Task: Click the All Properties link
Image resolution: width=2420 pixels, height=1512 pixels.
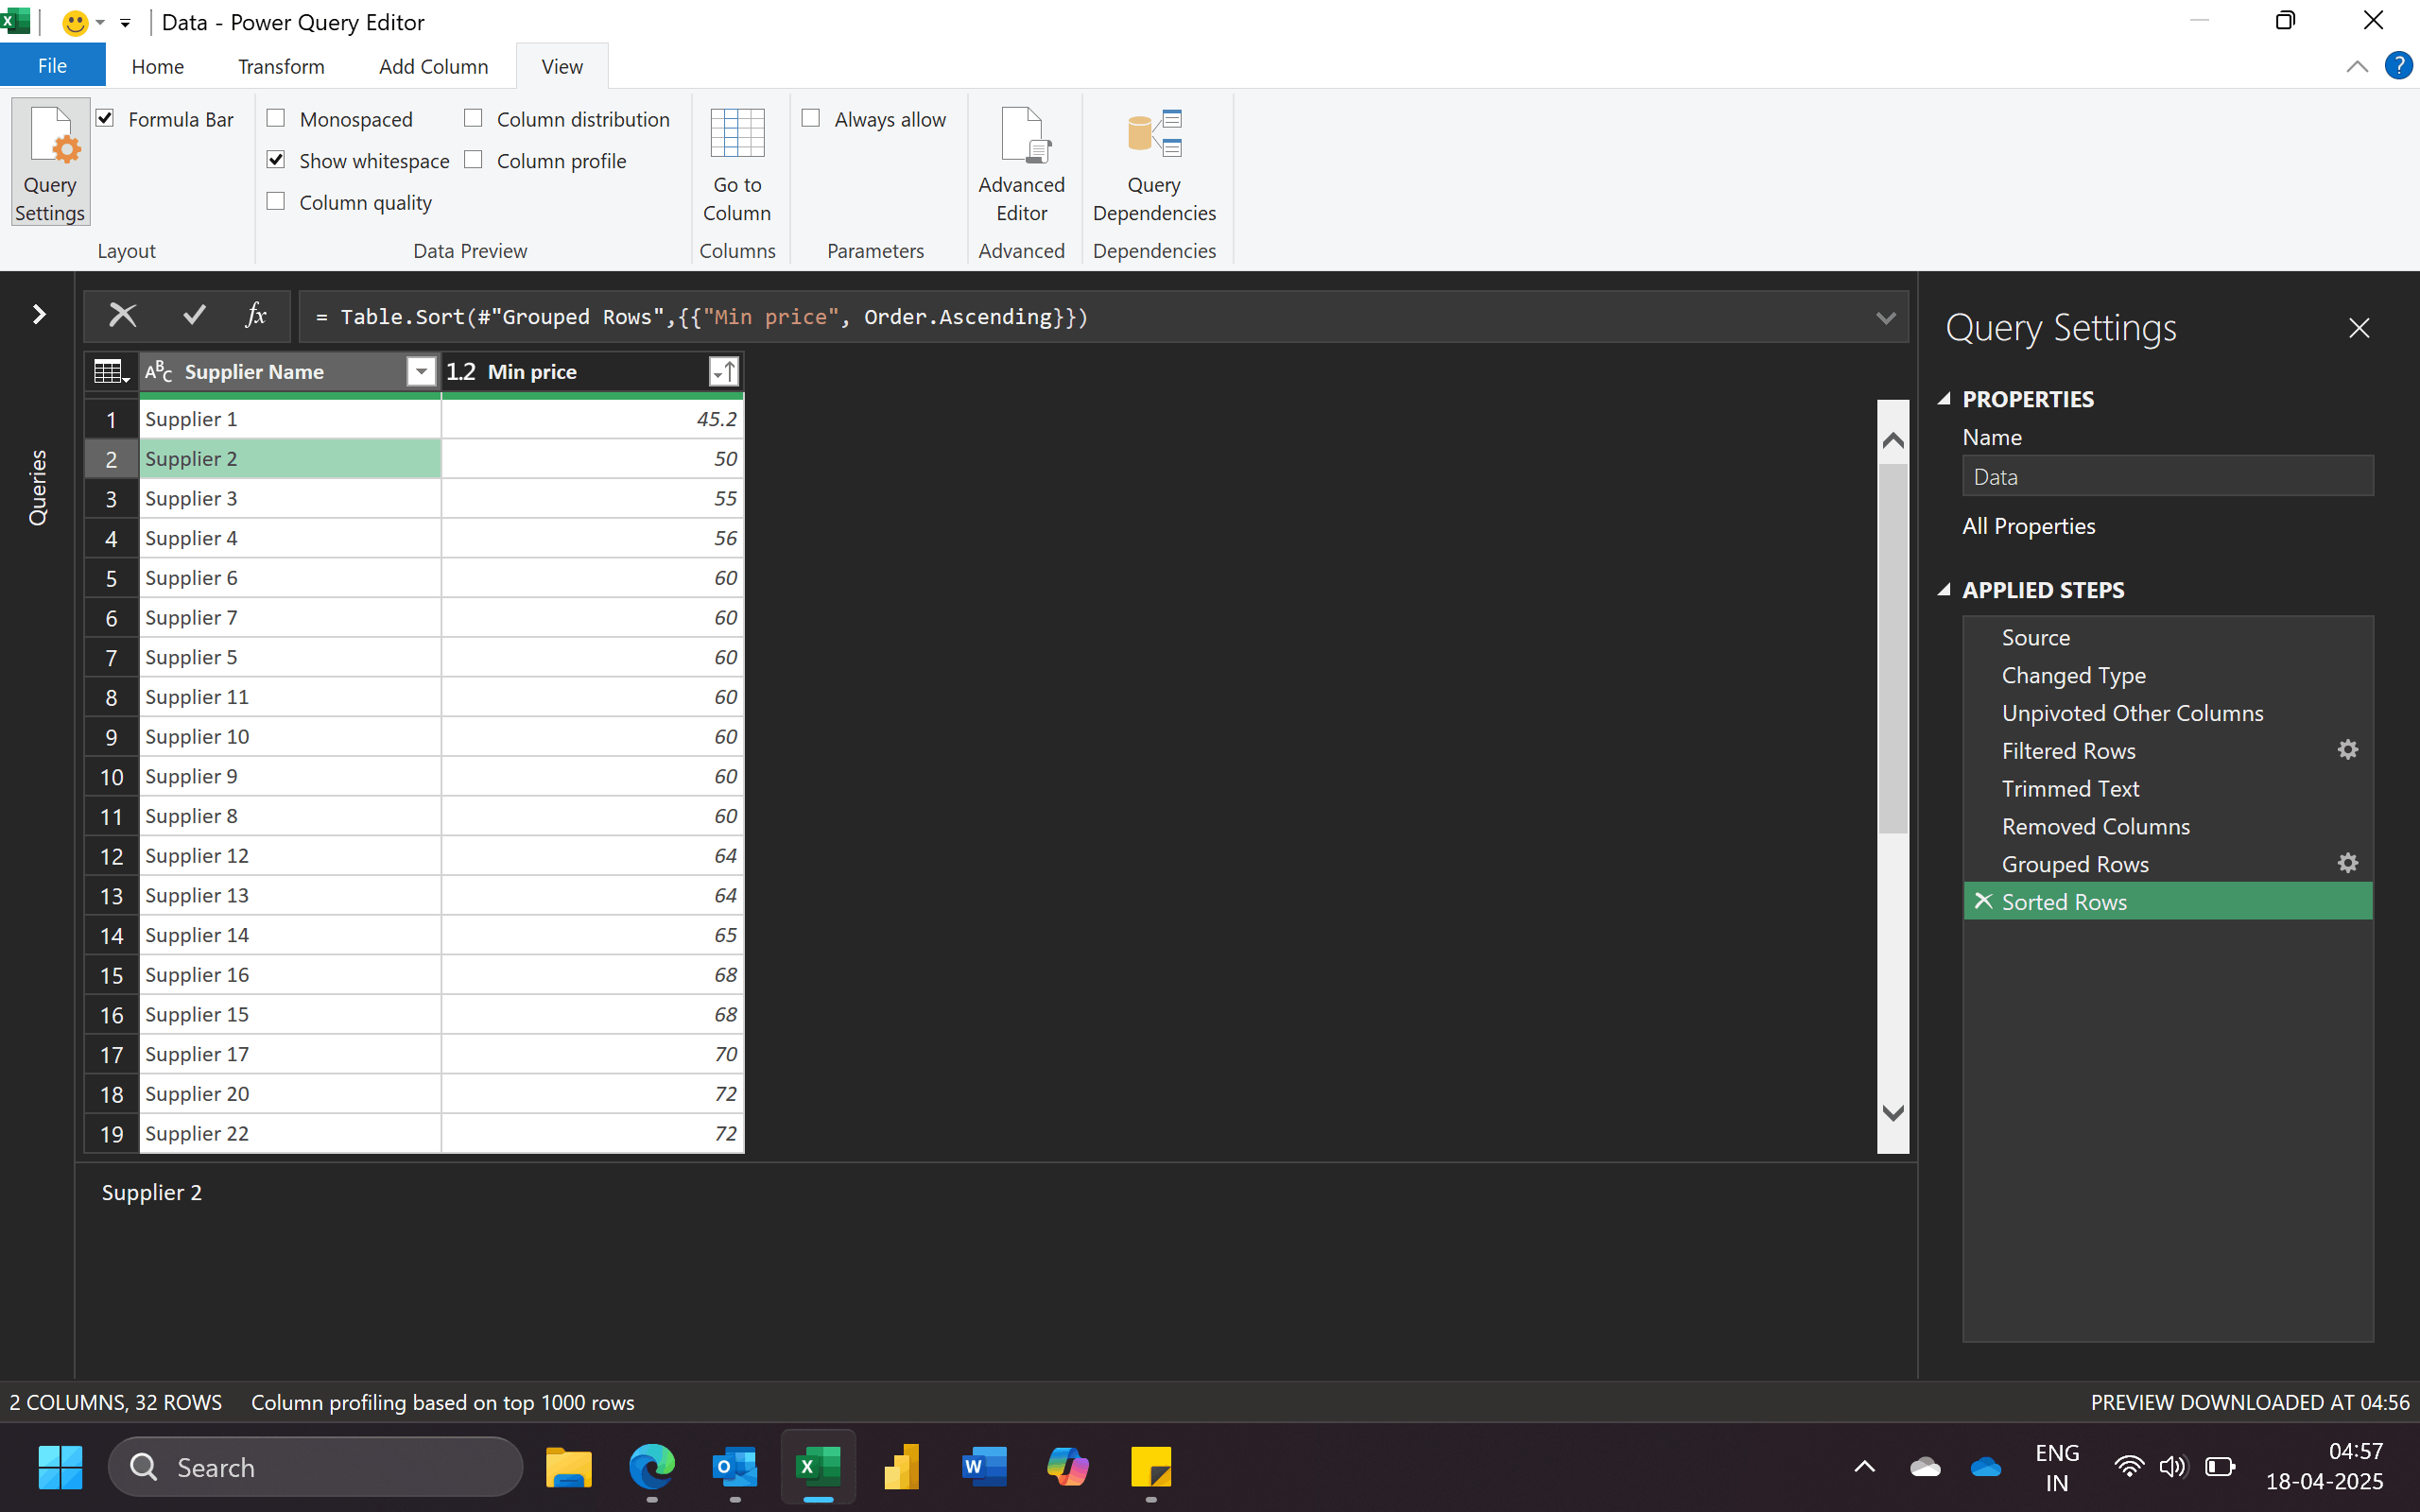Action: [x=2028, y=526]
